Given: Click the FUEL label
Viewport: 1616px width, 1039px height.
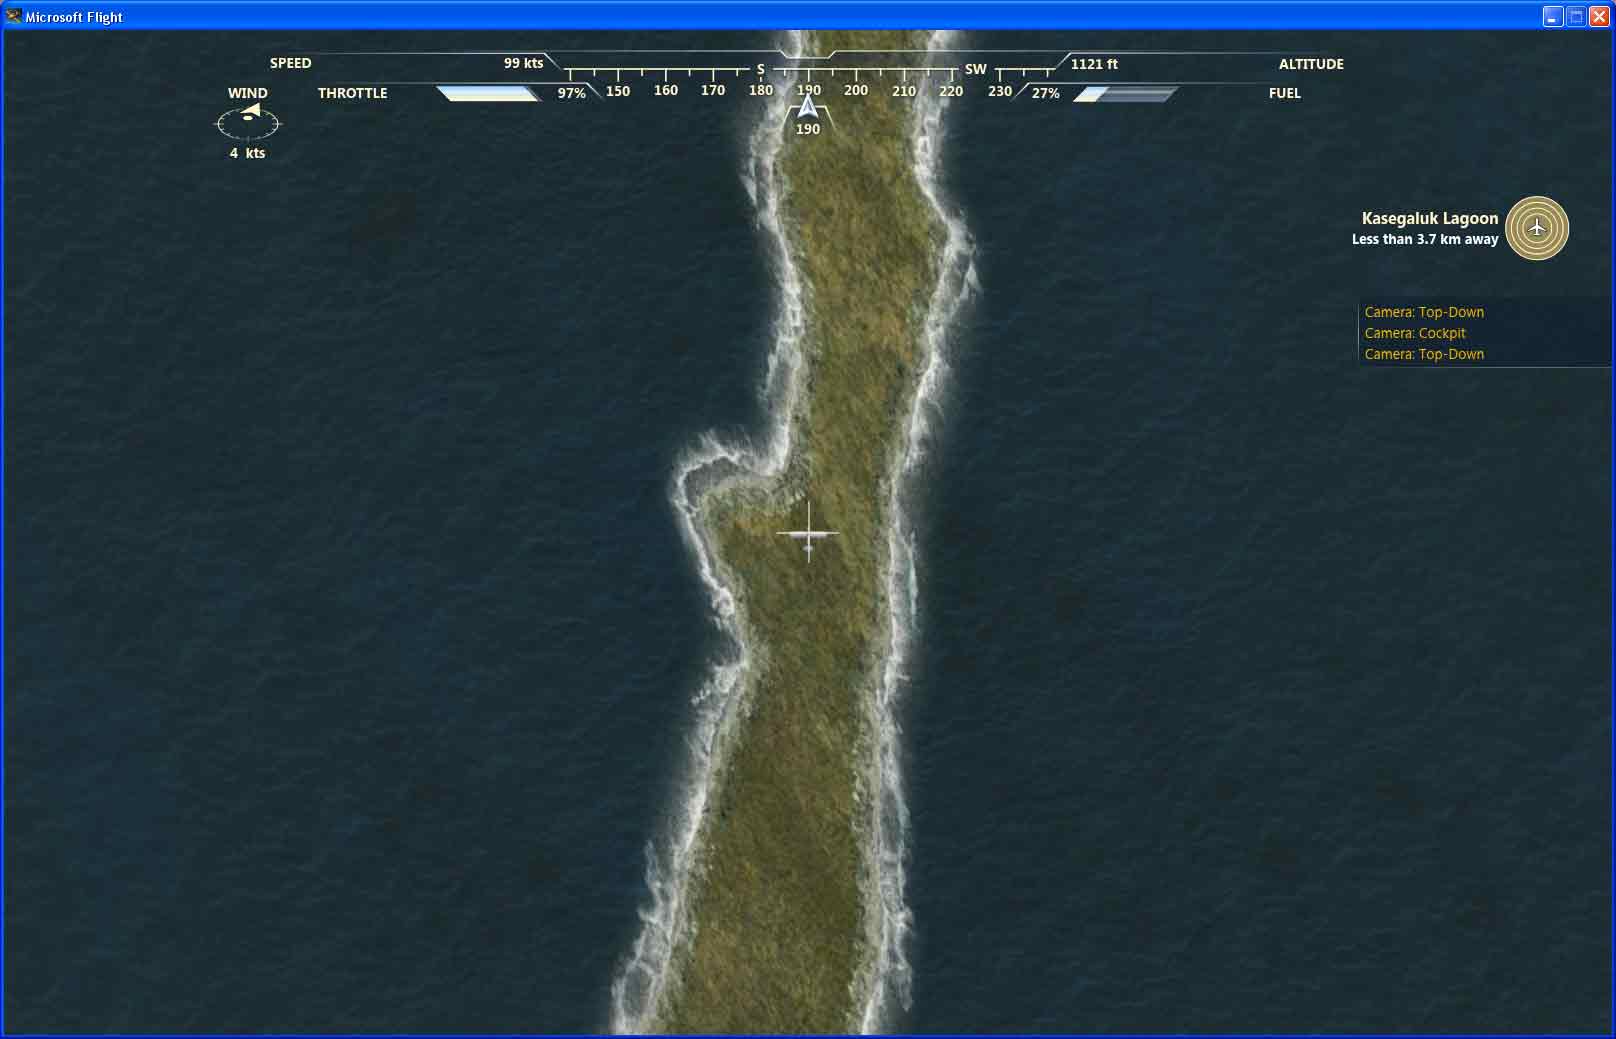Looking at the screenshot, I should click(x=1284, y=93).
